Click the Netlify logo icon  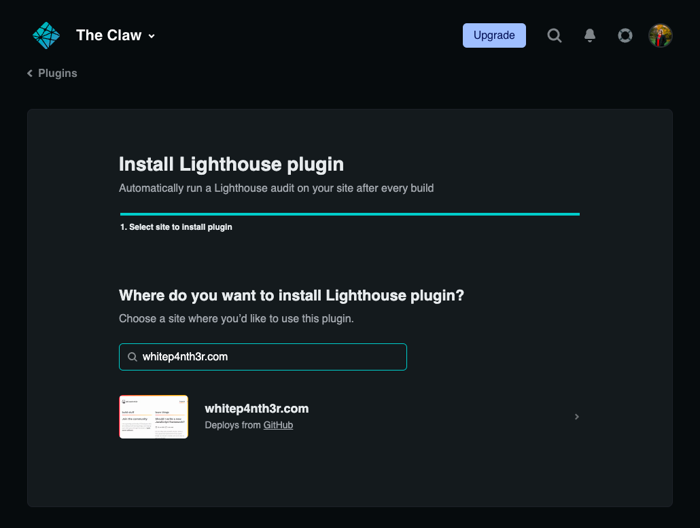(46, 35)
